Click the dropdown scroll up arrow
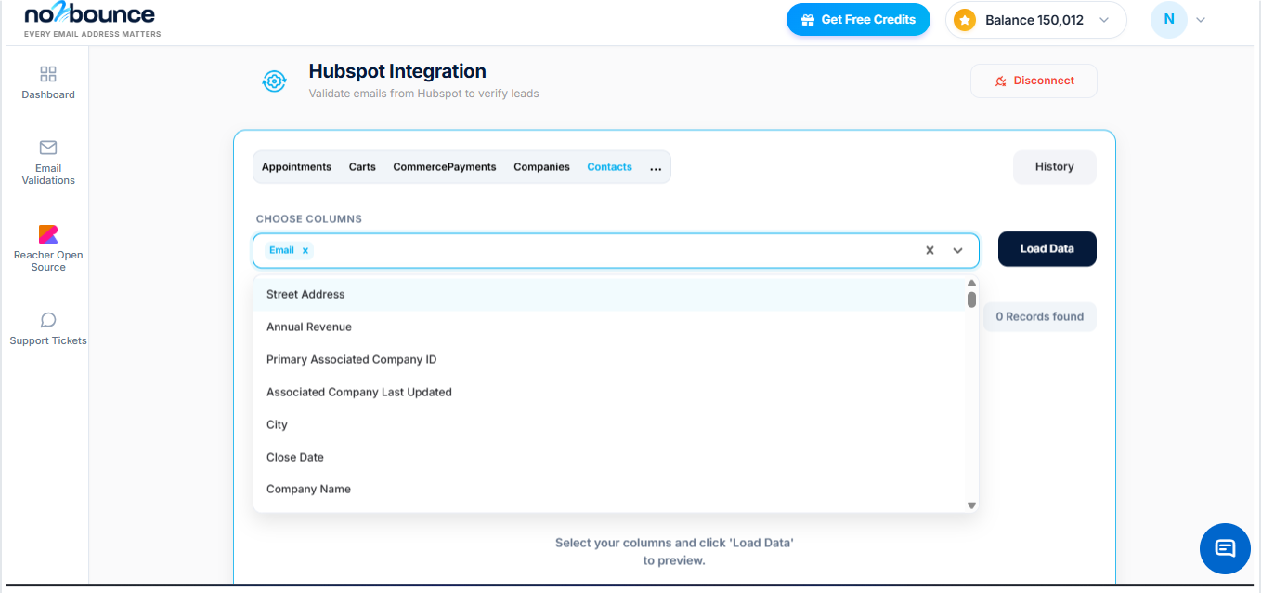The image size is (1261, 593). pos(972,283)
